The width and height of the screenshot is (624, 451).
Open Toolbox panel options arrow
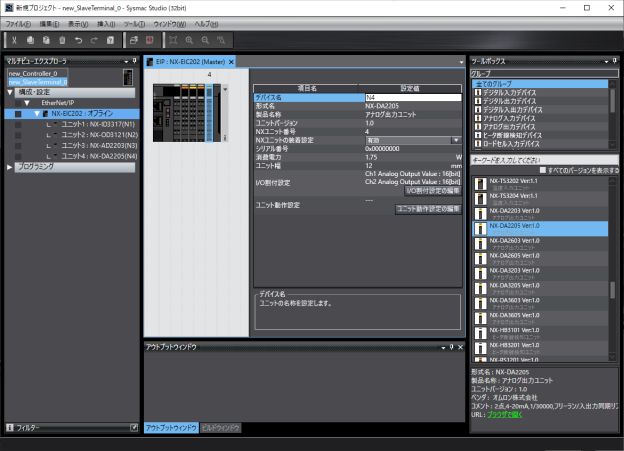(606, 61)
